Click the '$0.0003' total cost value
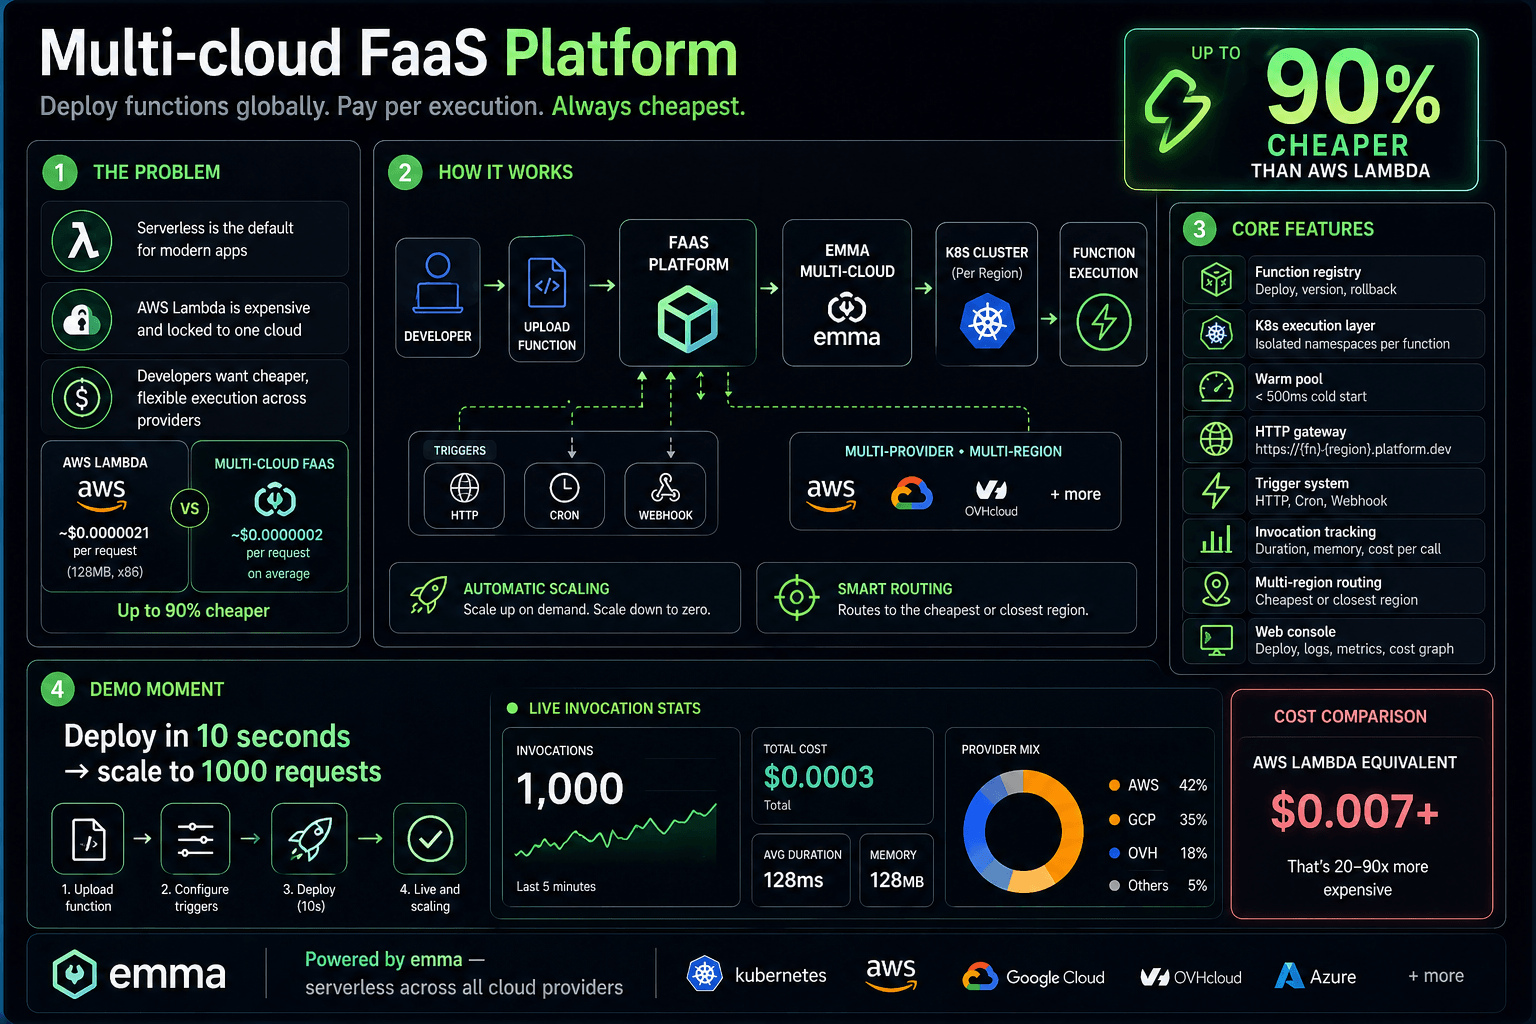 pyautogui.click(x=819, y=777)
